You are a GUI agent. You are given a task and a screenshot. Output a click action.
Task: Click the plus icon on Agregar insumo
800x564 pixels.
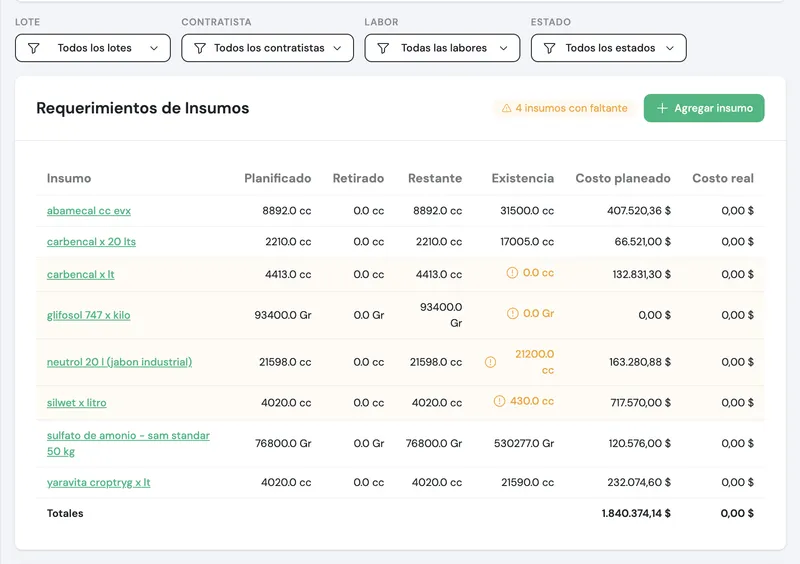662,108
